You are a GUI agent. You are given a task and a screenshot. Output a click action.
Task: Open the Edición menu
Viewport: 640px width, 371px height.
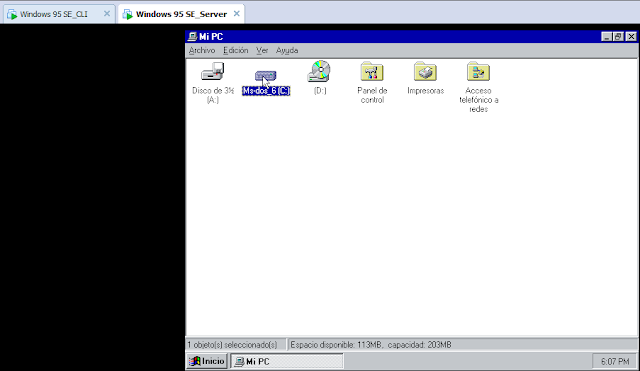pos(236,51)
